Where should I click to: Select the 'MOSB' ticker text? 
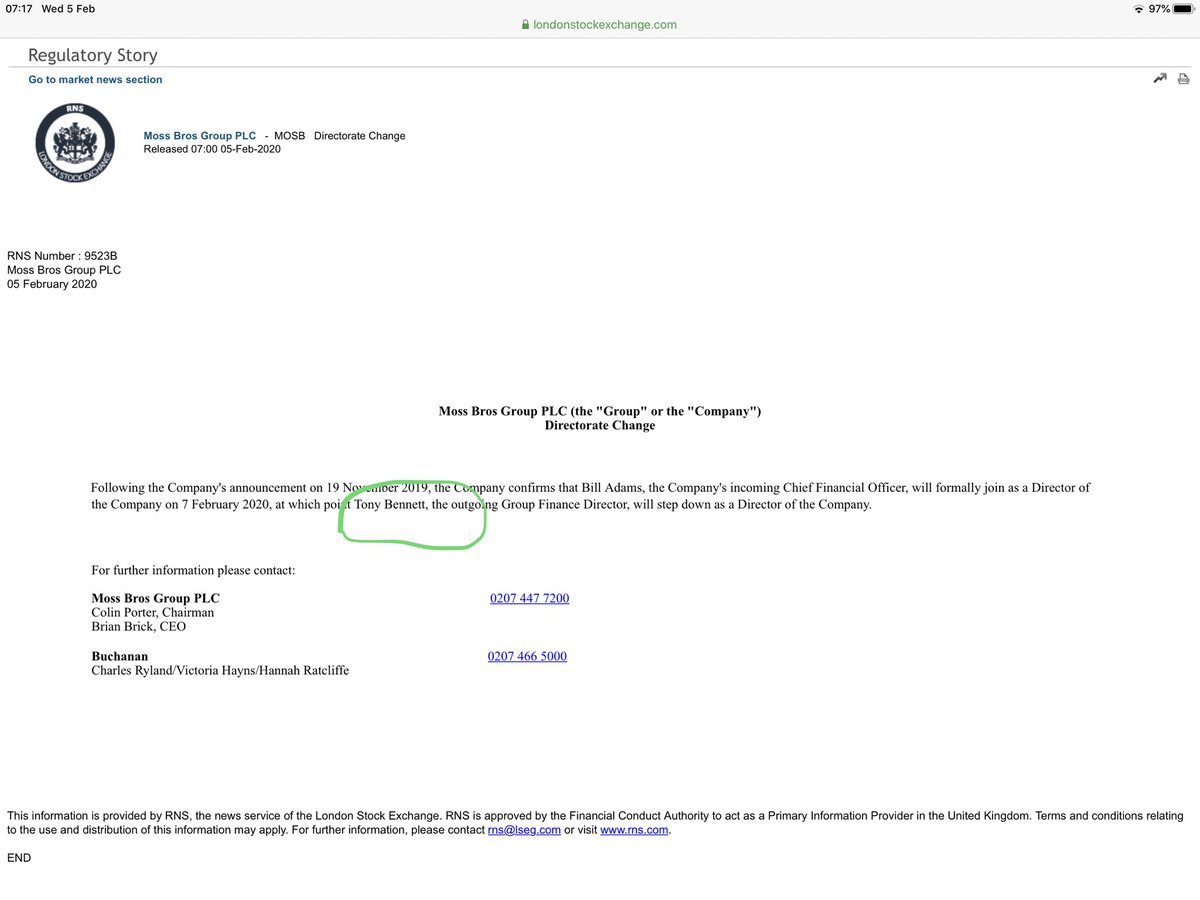(291, 136)
